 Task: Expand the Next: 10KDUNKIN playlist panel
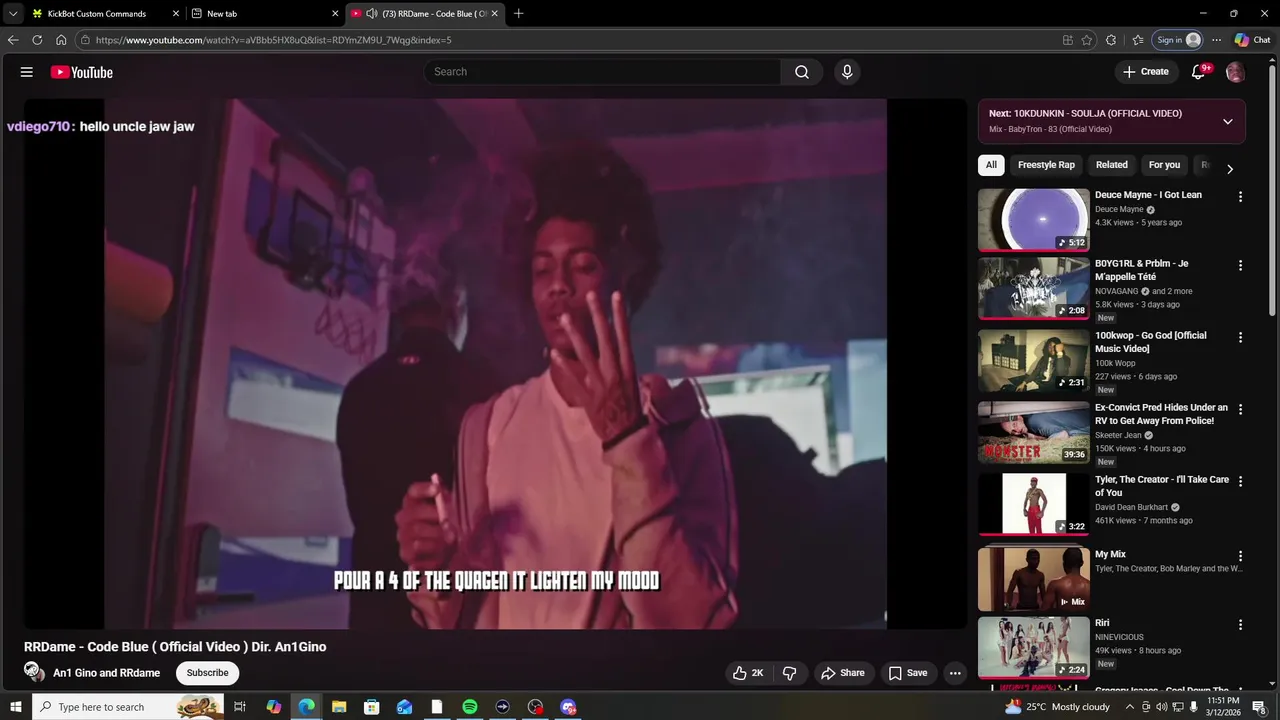click(1227, 122)
